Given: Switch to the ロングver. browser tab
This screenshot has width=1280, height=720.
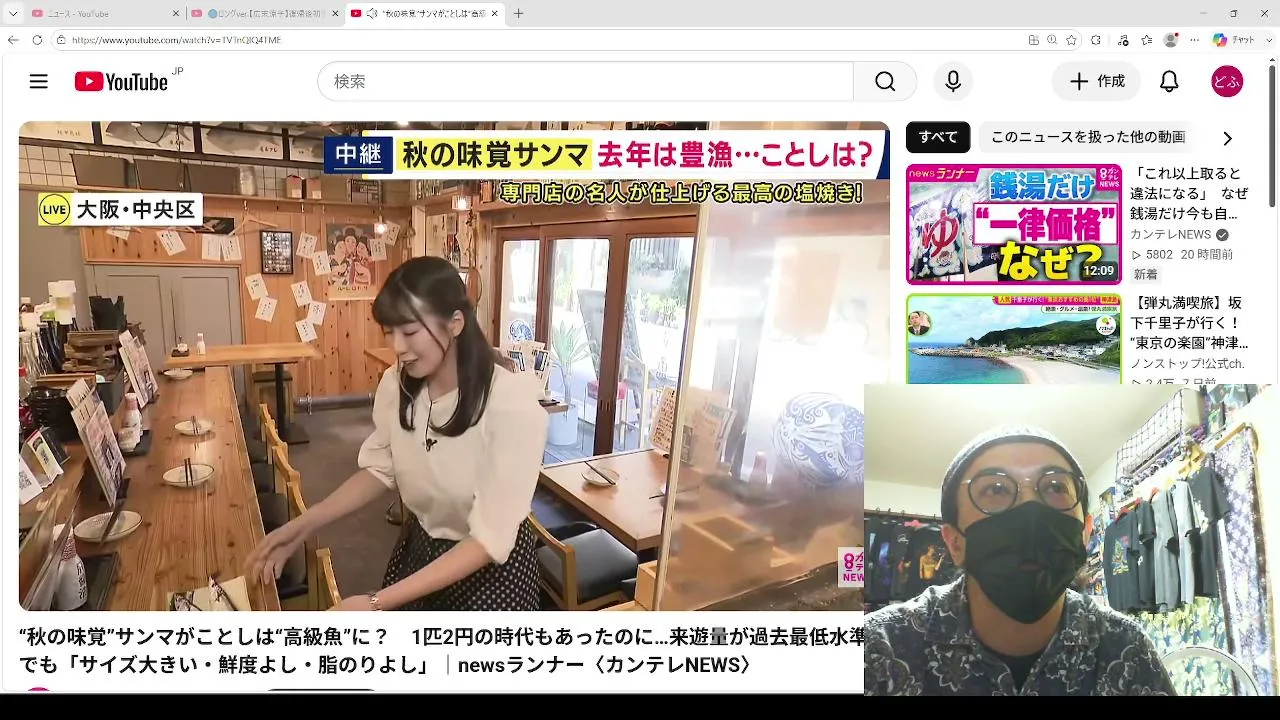Looking at the screenshot, I should (x=264, y=14).
